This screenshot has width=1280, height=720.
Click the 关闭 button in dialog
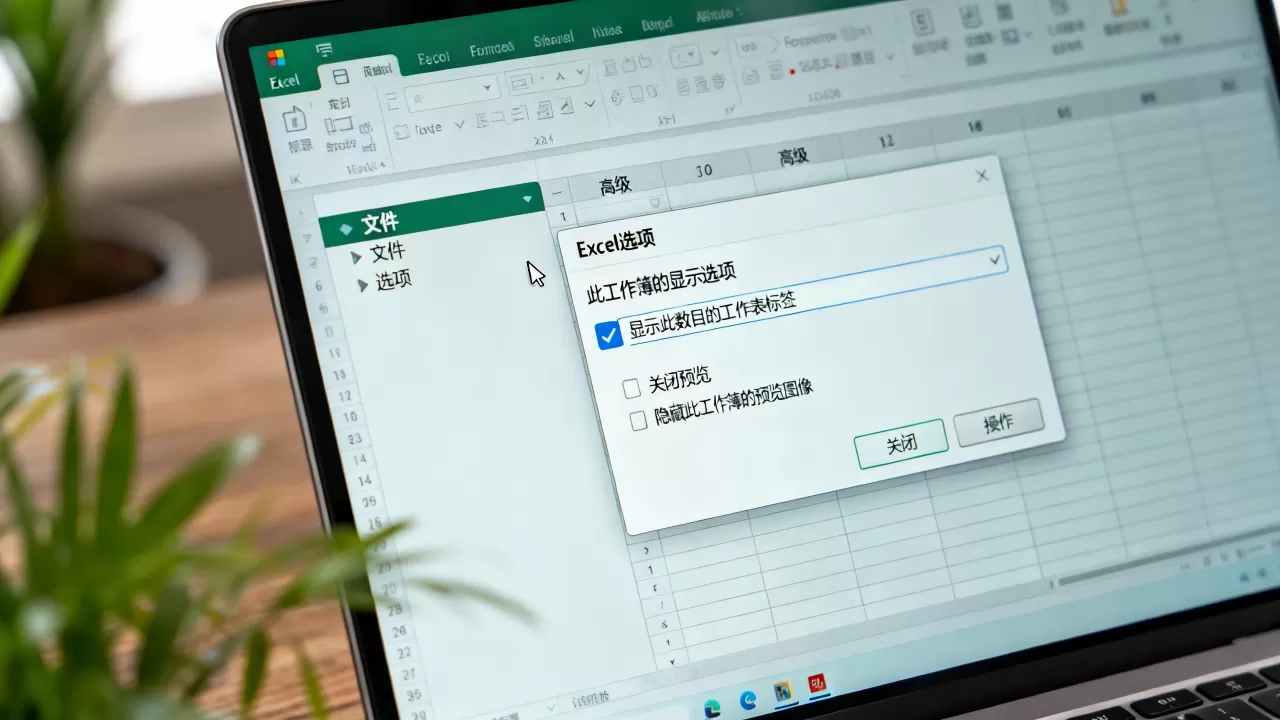tap(901, 443)
